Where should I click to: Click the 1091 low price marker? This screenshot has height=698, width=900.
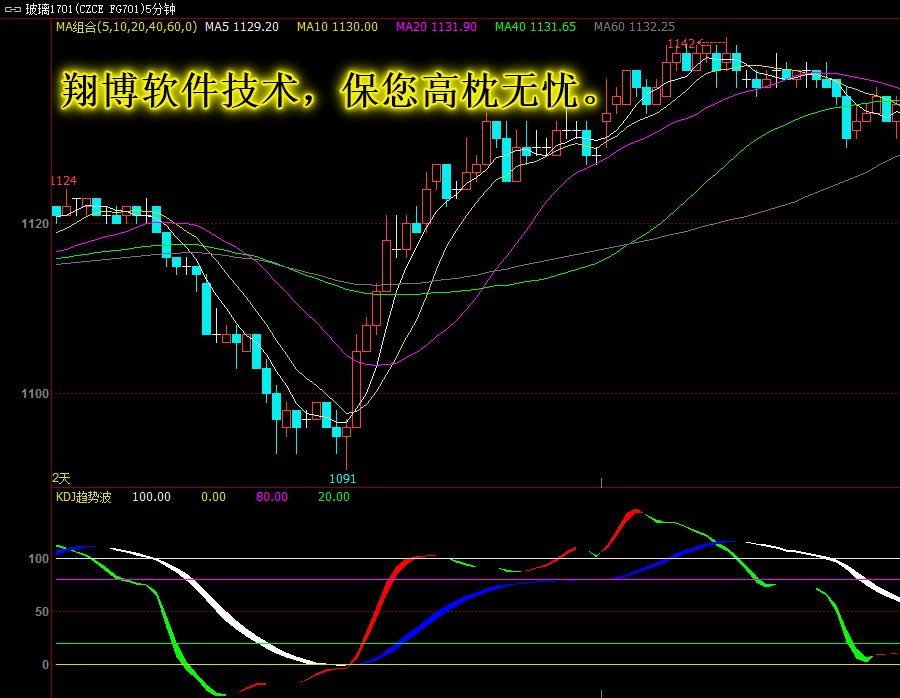(x=343, y=479)
